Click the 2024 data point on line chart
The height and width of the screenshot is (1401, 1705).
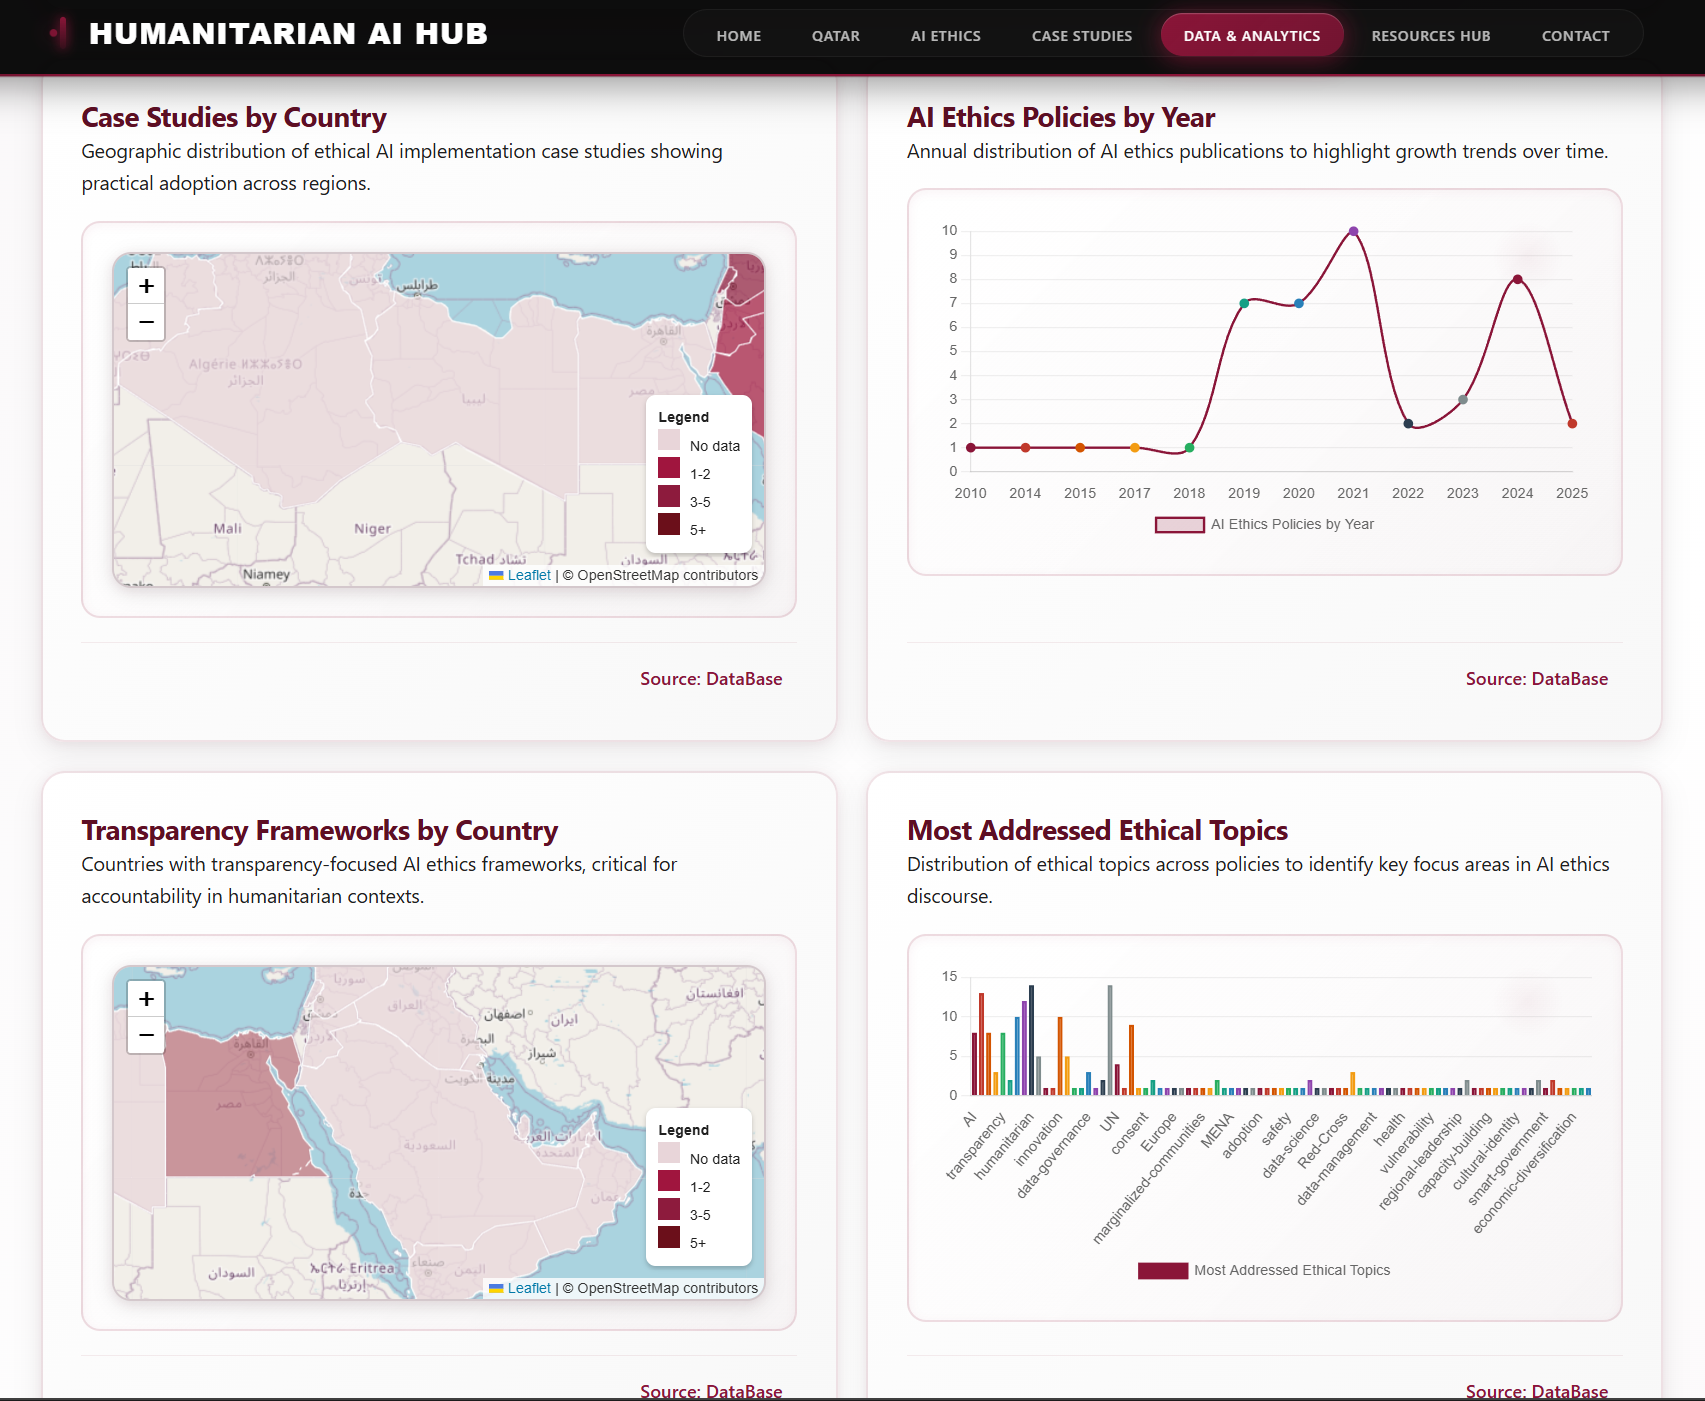coord(1517,279)
